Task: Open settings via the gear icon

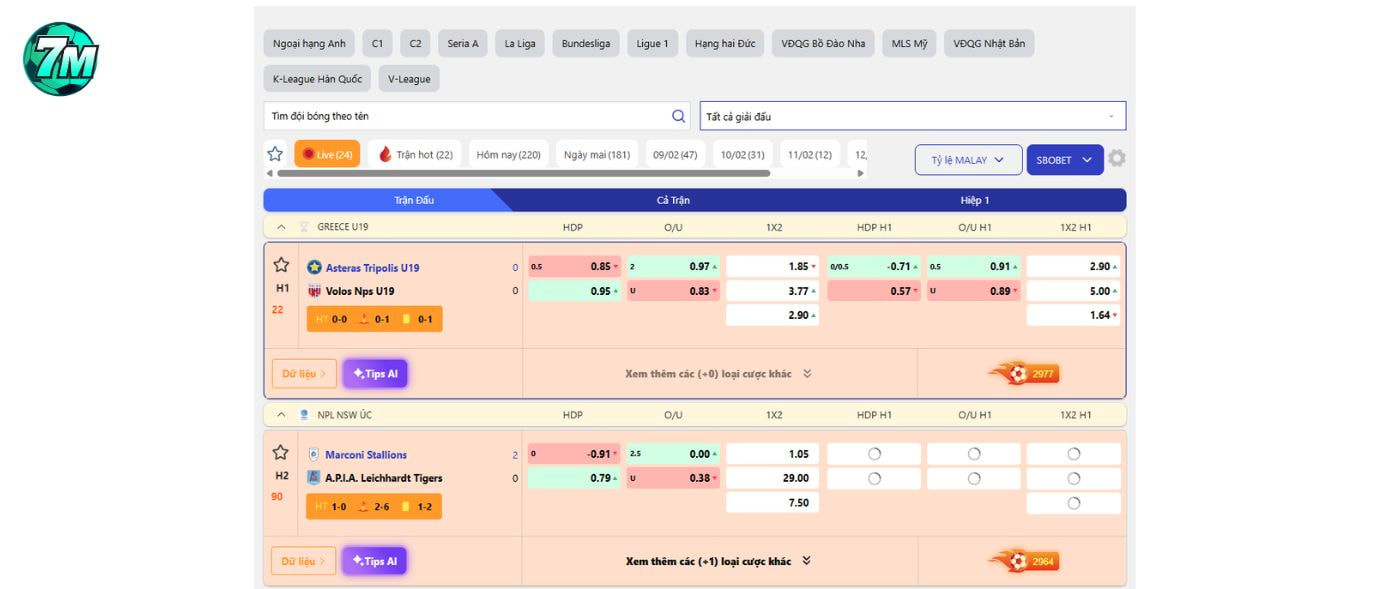Action: 1117,159
